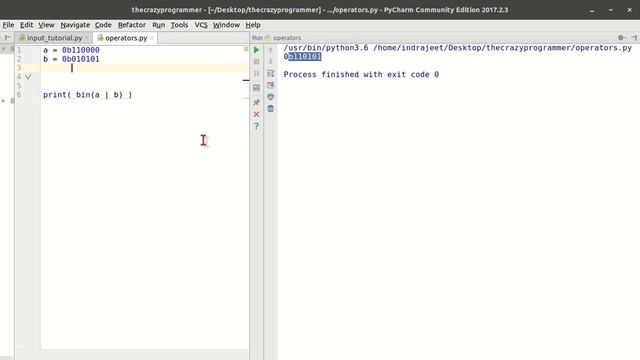
Task: Click code line 'a = 0b110000'
Action: (71, 50)
